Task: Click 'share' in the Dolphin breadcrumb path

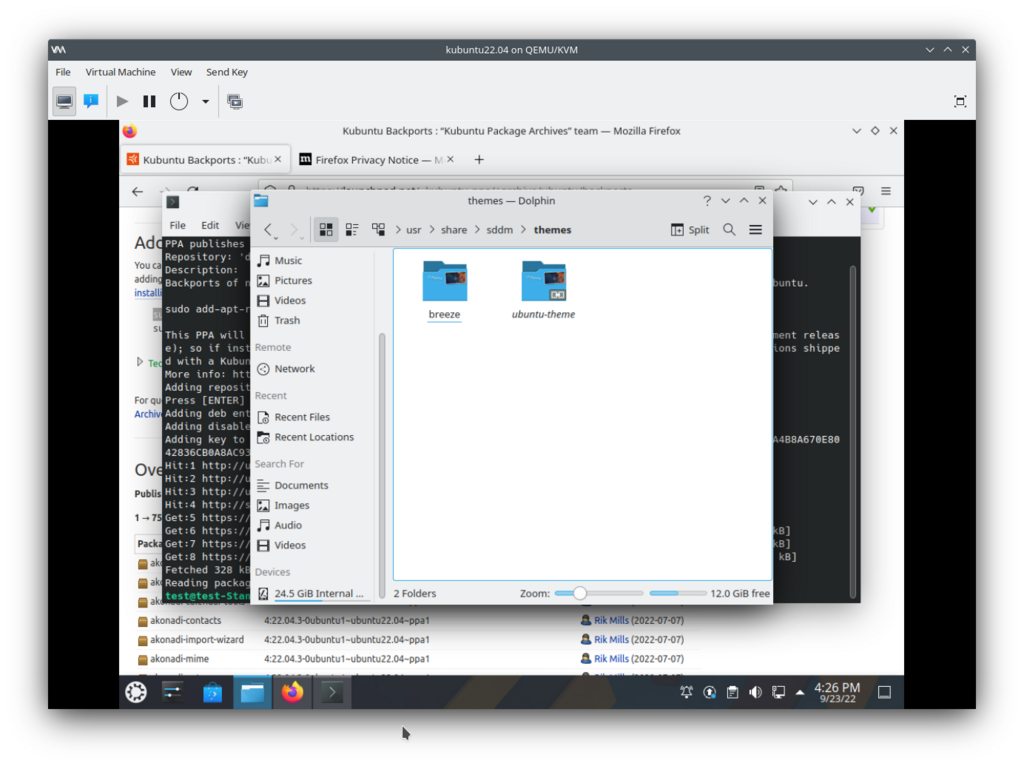Action: point(454,230)
